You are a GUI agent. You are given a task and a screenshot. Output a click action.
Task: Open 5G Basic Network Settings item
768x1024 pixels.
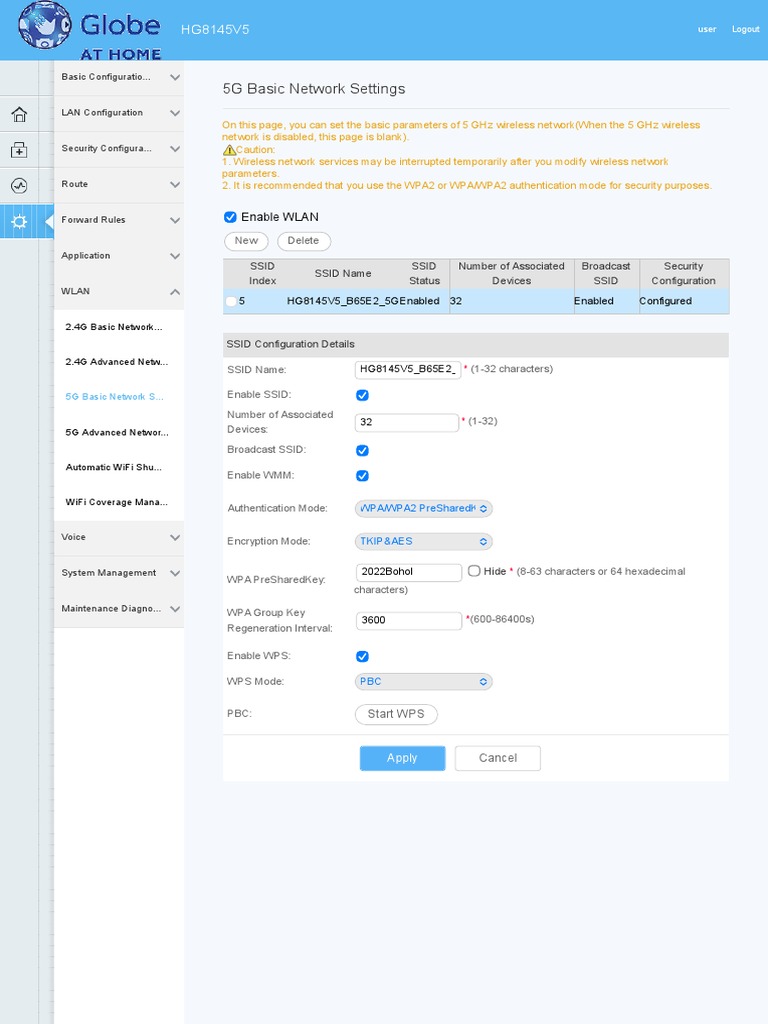pyautogui.click(x=114, y=397)
